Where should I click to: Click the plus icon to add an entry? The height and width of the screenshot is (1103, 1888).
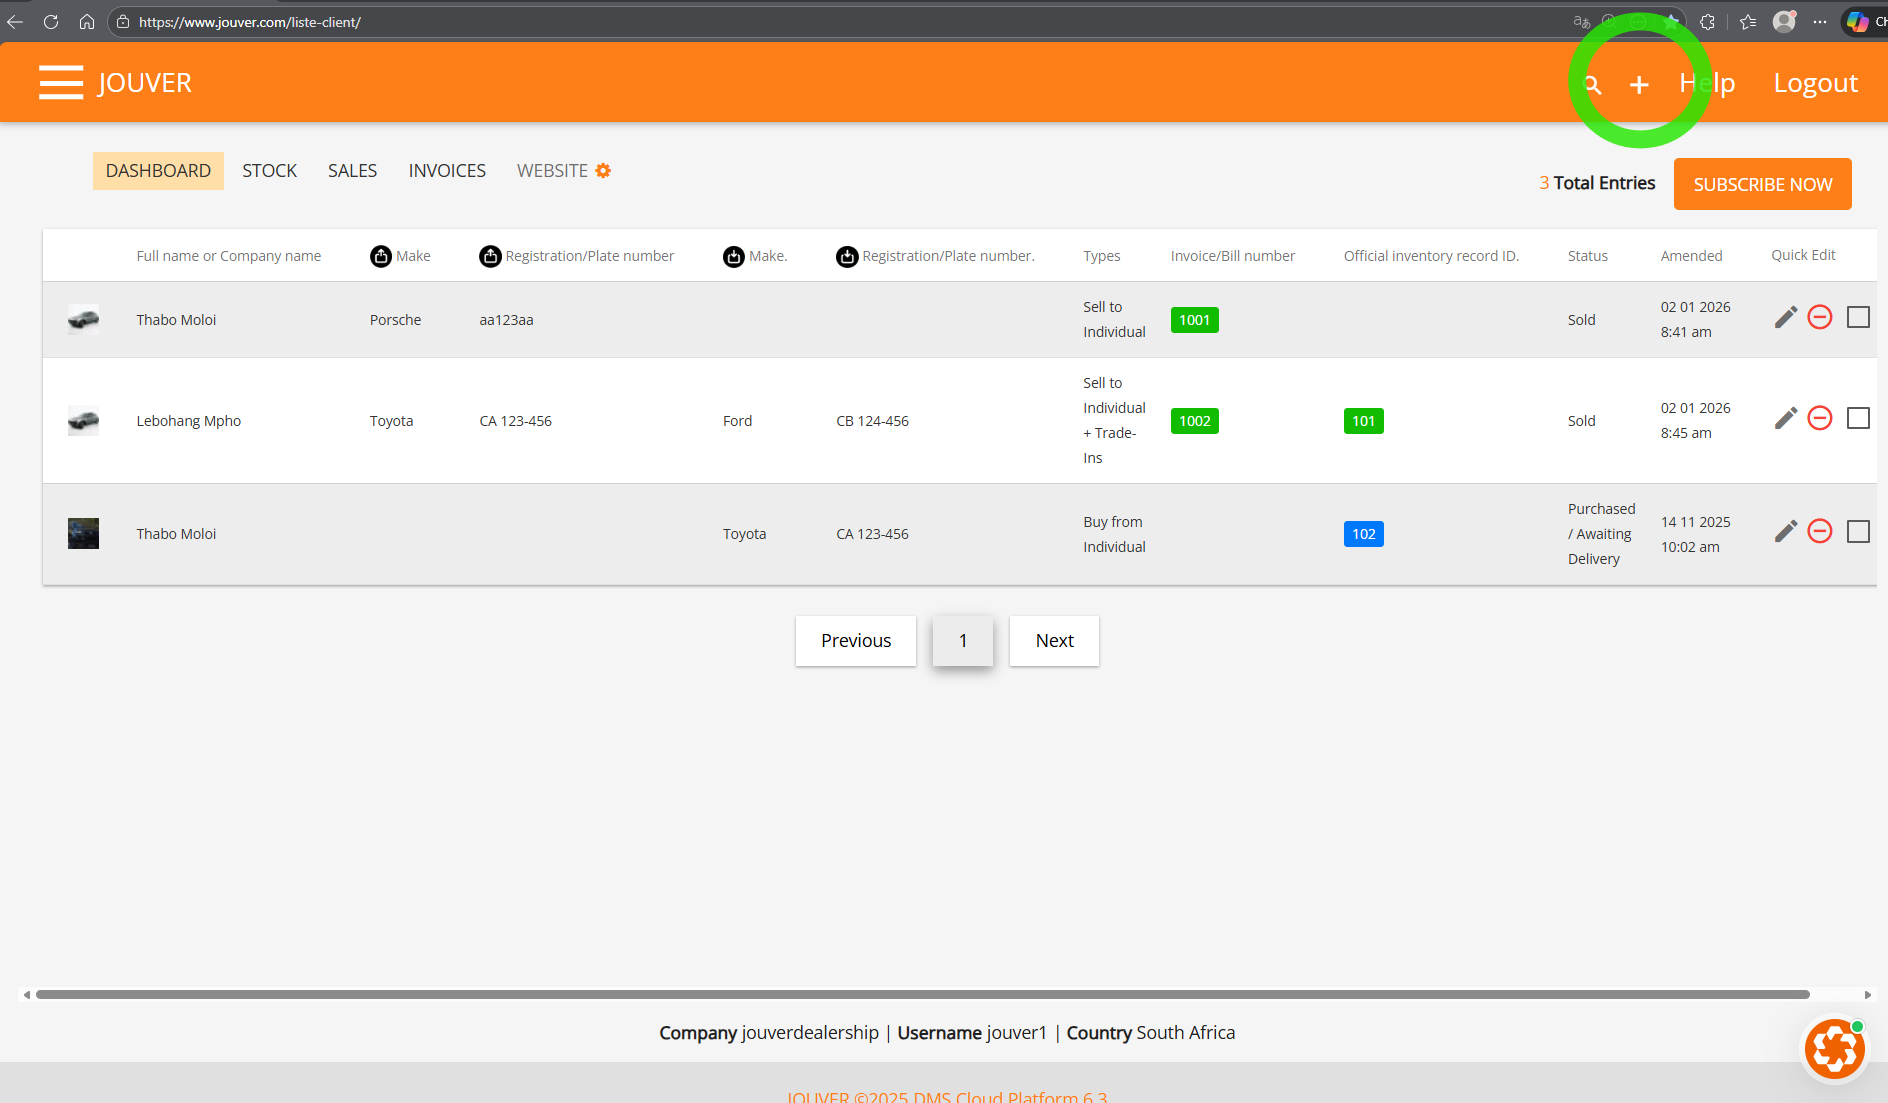pos(1639,85)
